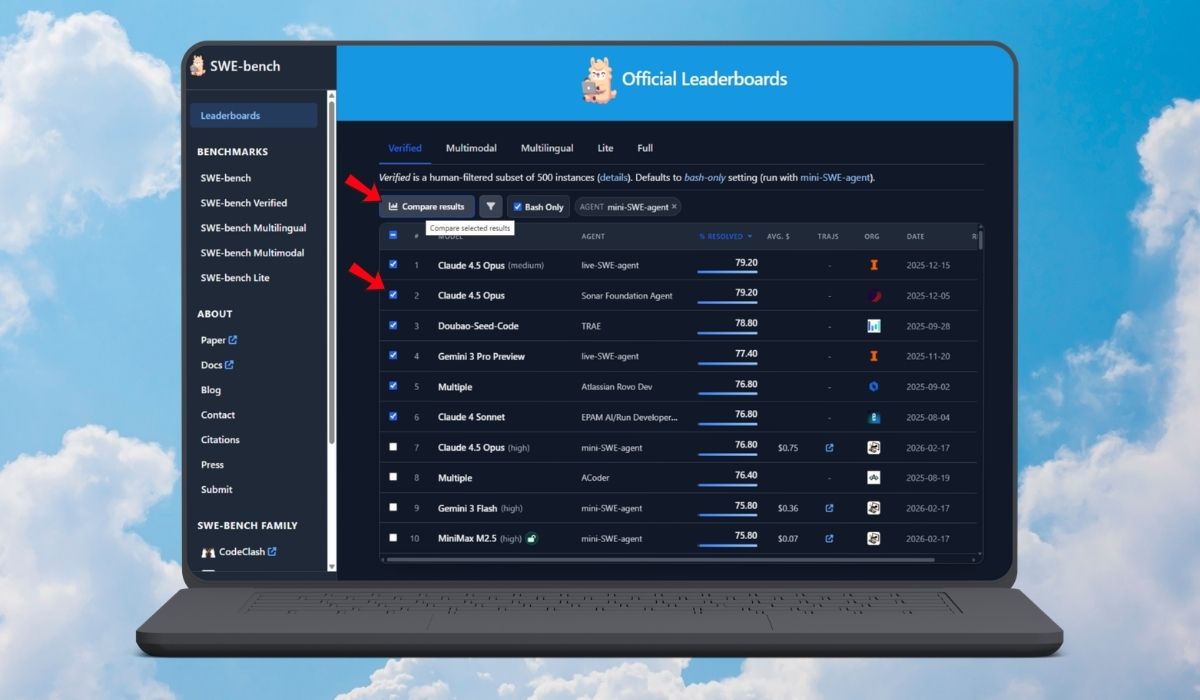This screenshot has height=700, width=1200.
Task: Open the details link in description
Action: (x=614, y=177)
